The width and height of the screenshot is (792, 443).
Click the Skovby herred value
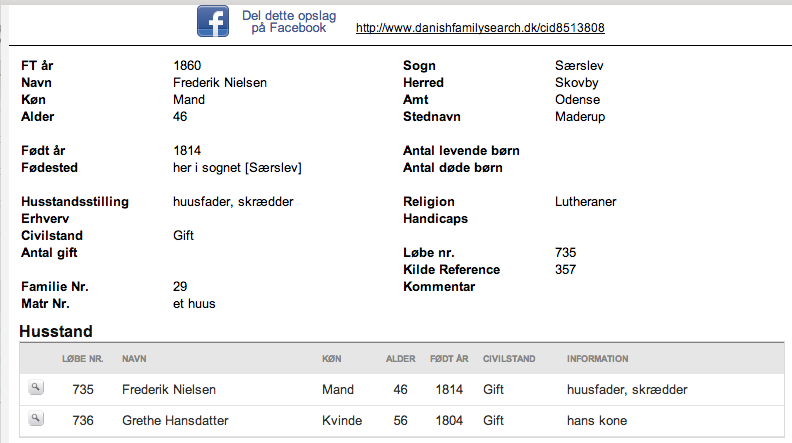tap(576, 83)
